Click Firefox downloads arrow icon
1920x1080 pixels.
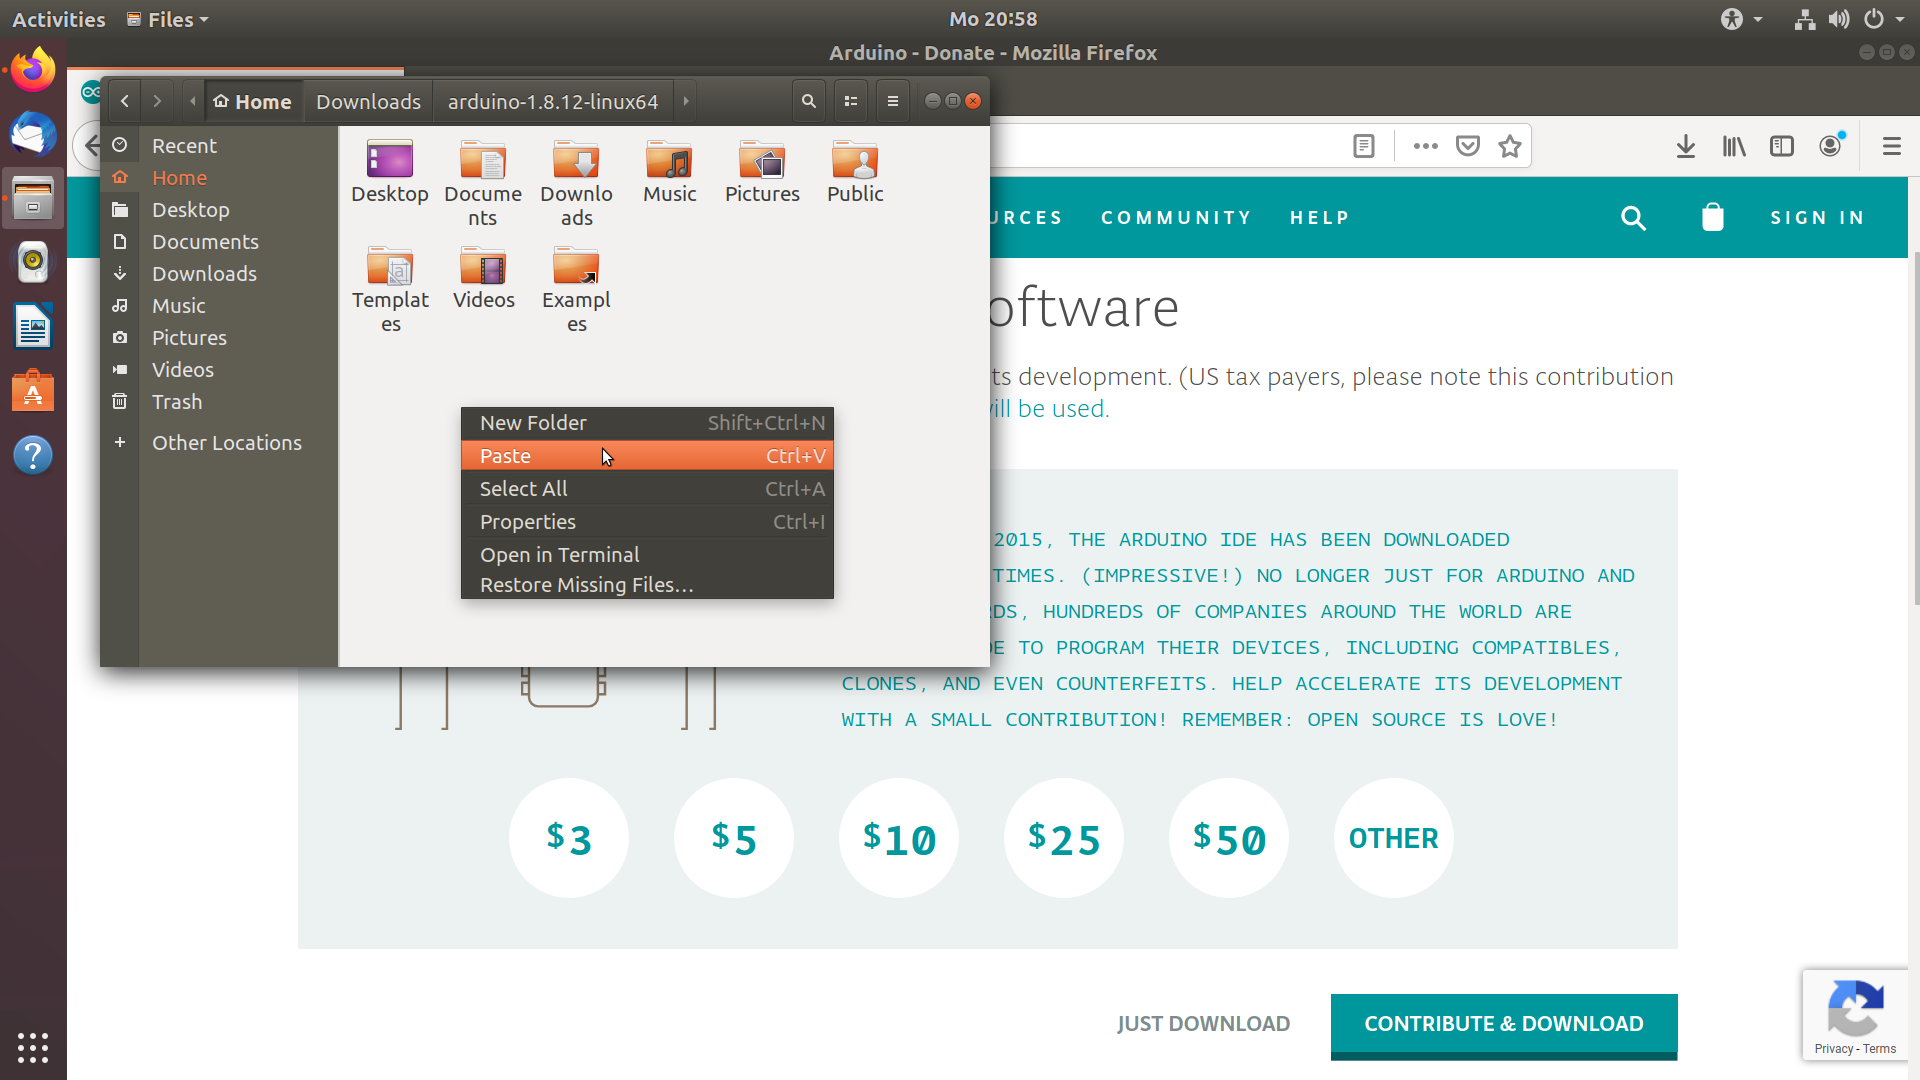click(1686, 146)
